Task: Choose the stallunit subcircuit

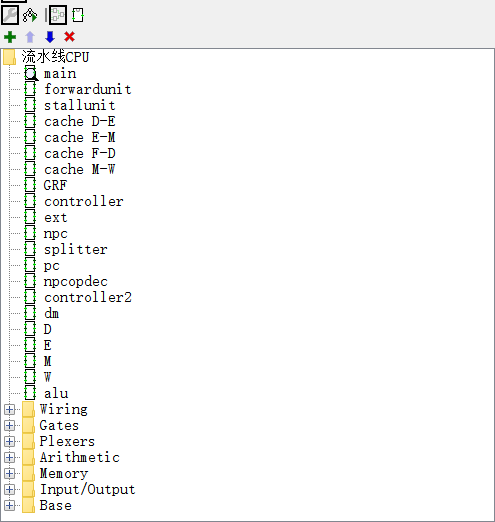Action: (80, 105)
